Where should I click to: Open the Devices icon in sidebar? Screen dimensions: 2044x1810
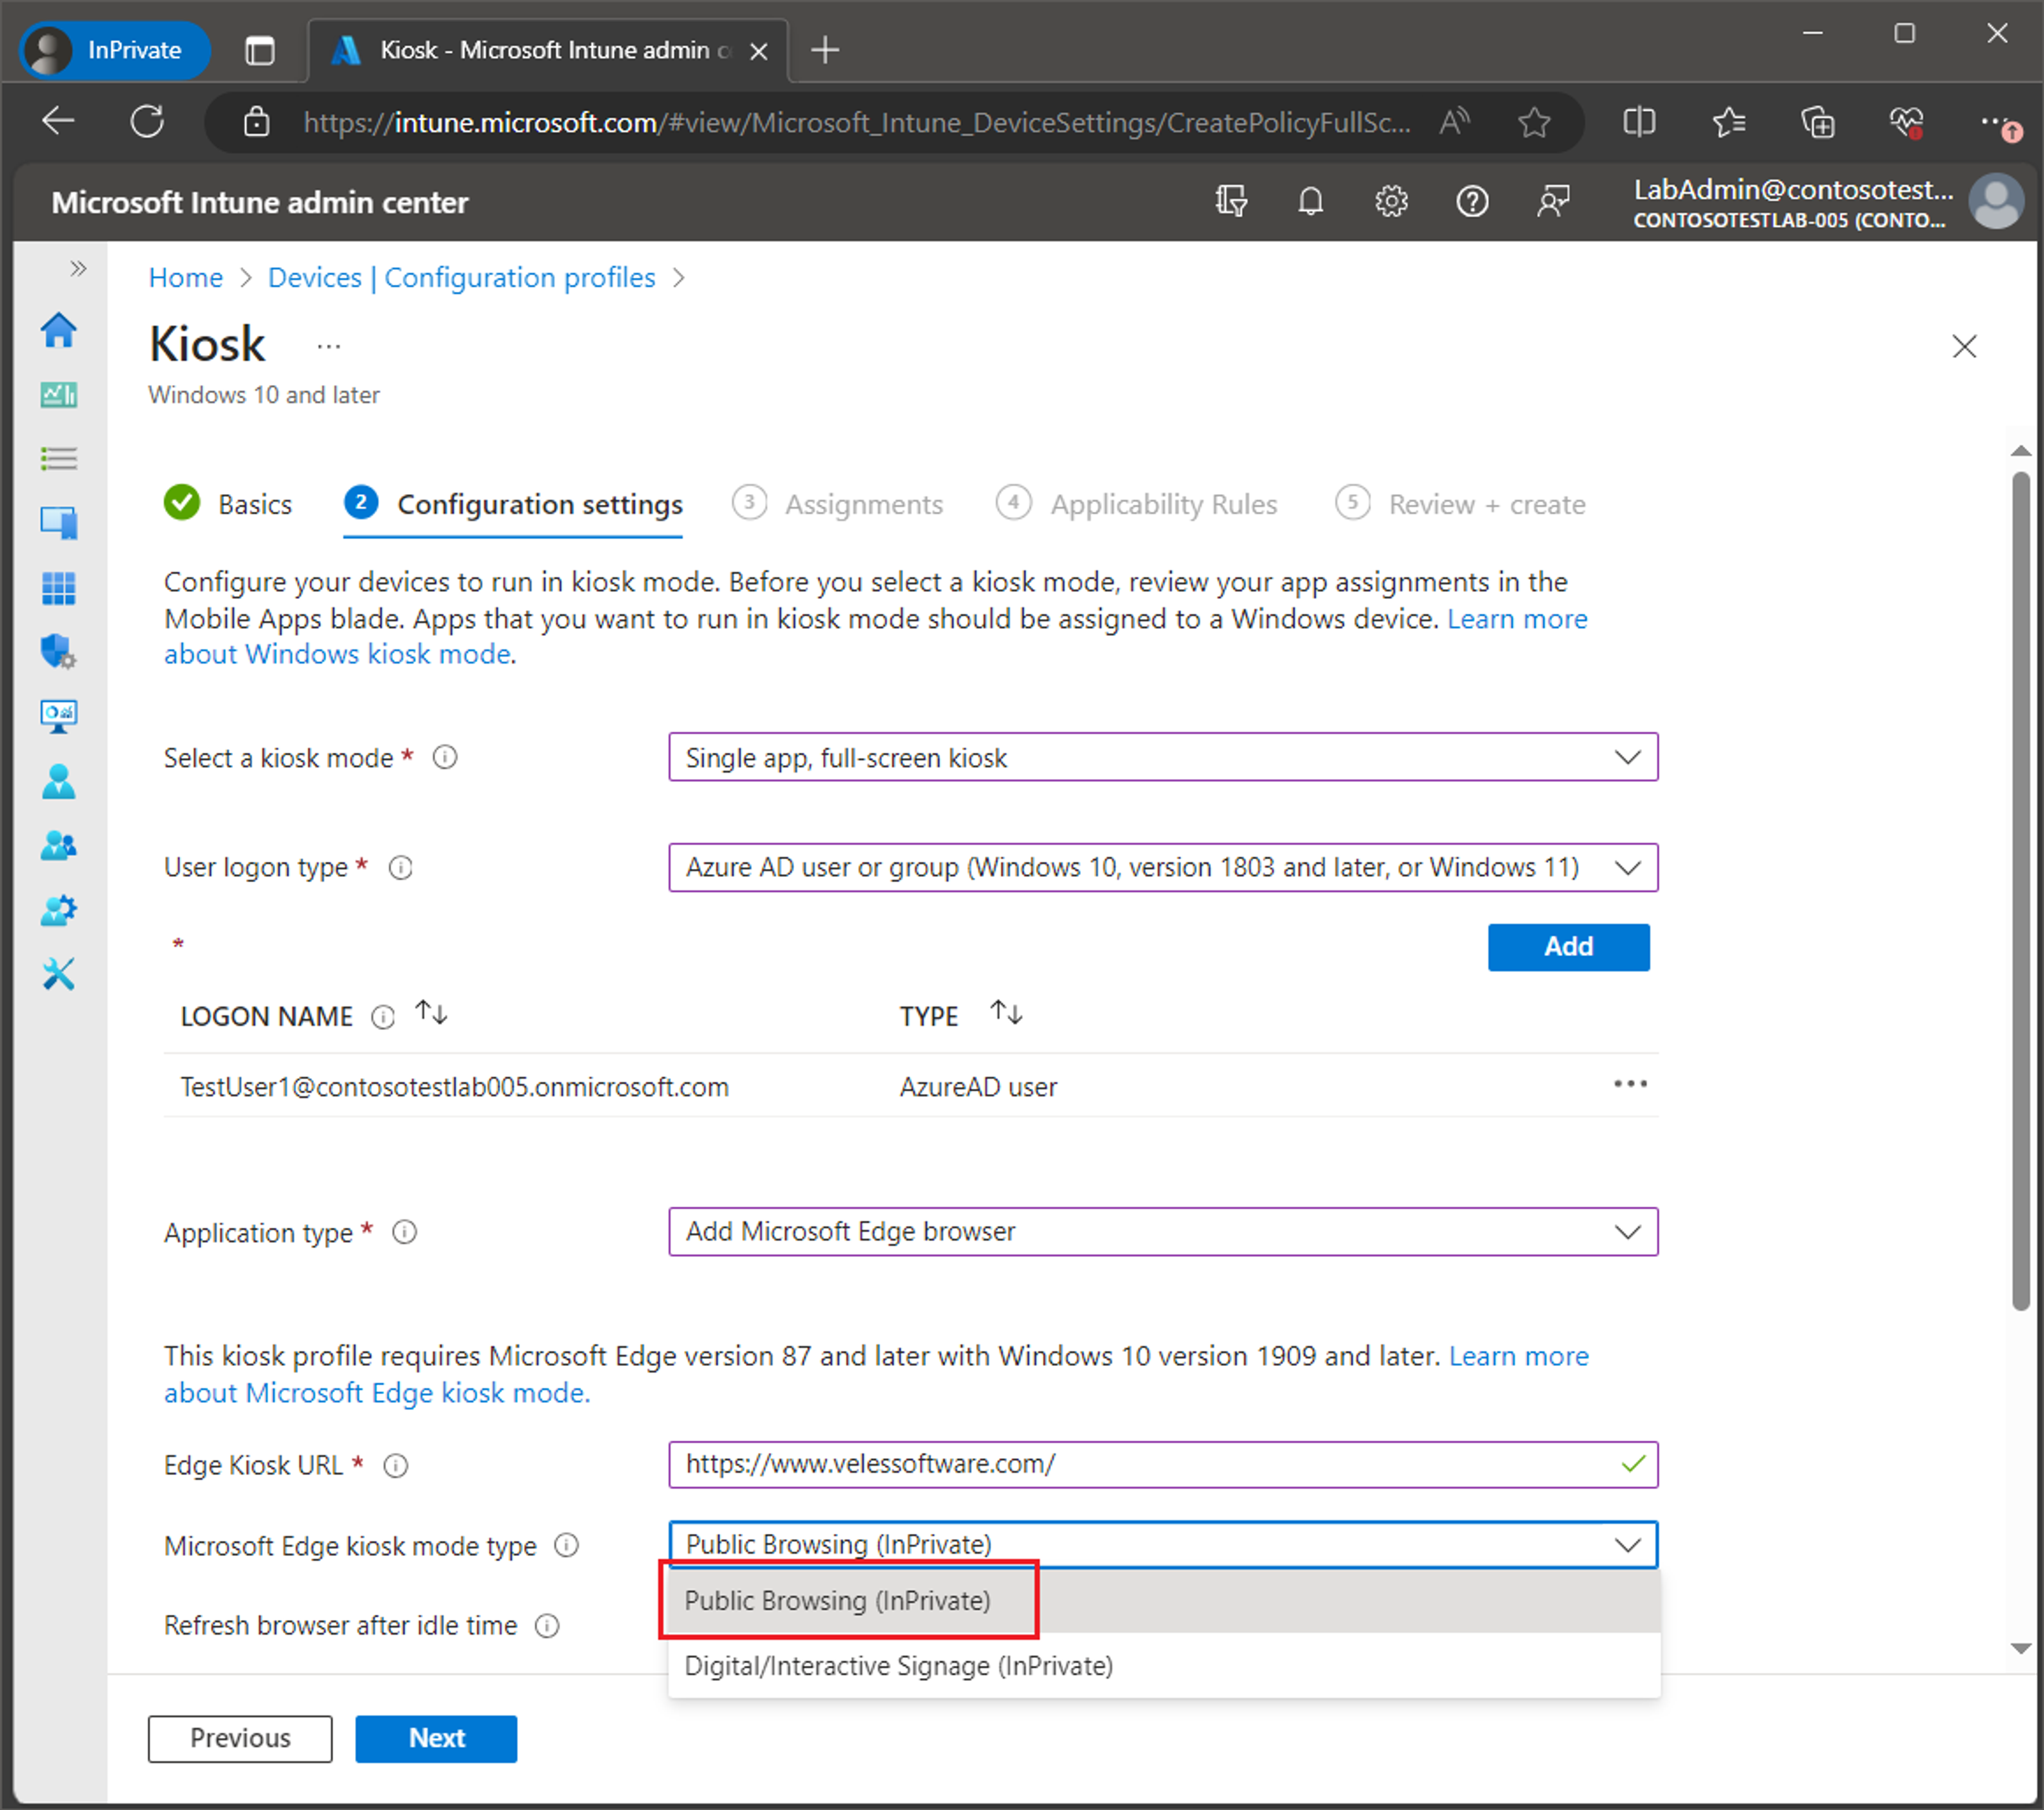click(59, 523)
